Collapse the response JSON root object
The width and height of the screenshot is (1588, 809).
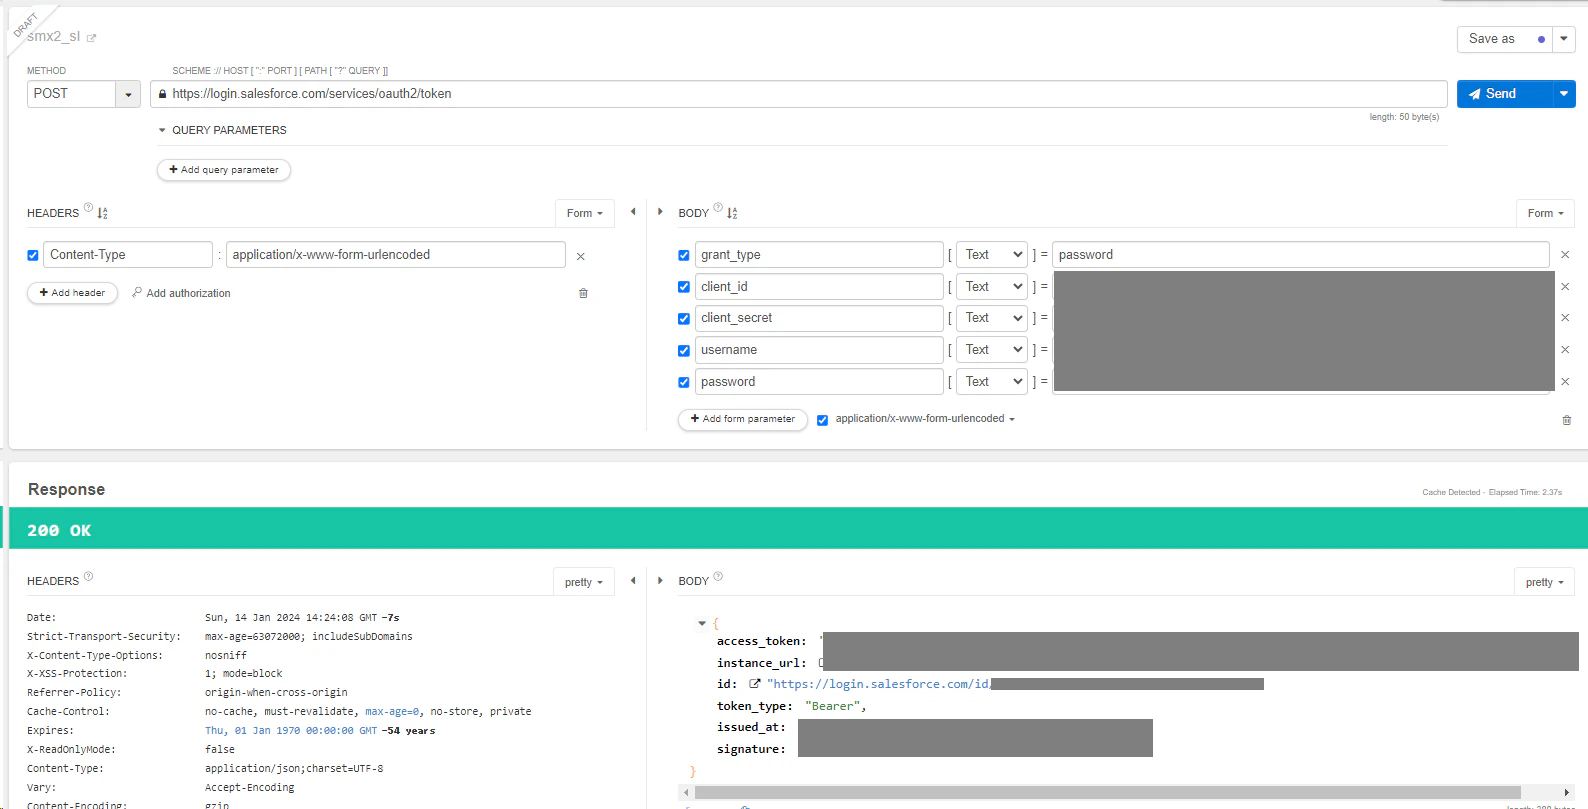(702, 623)
